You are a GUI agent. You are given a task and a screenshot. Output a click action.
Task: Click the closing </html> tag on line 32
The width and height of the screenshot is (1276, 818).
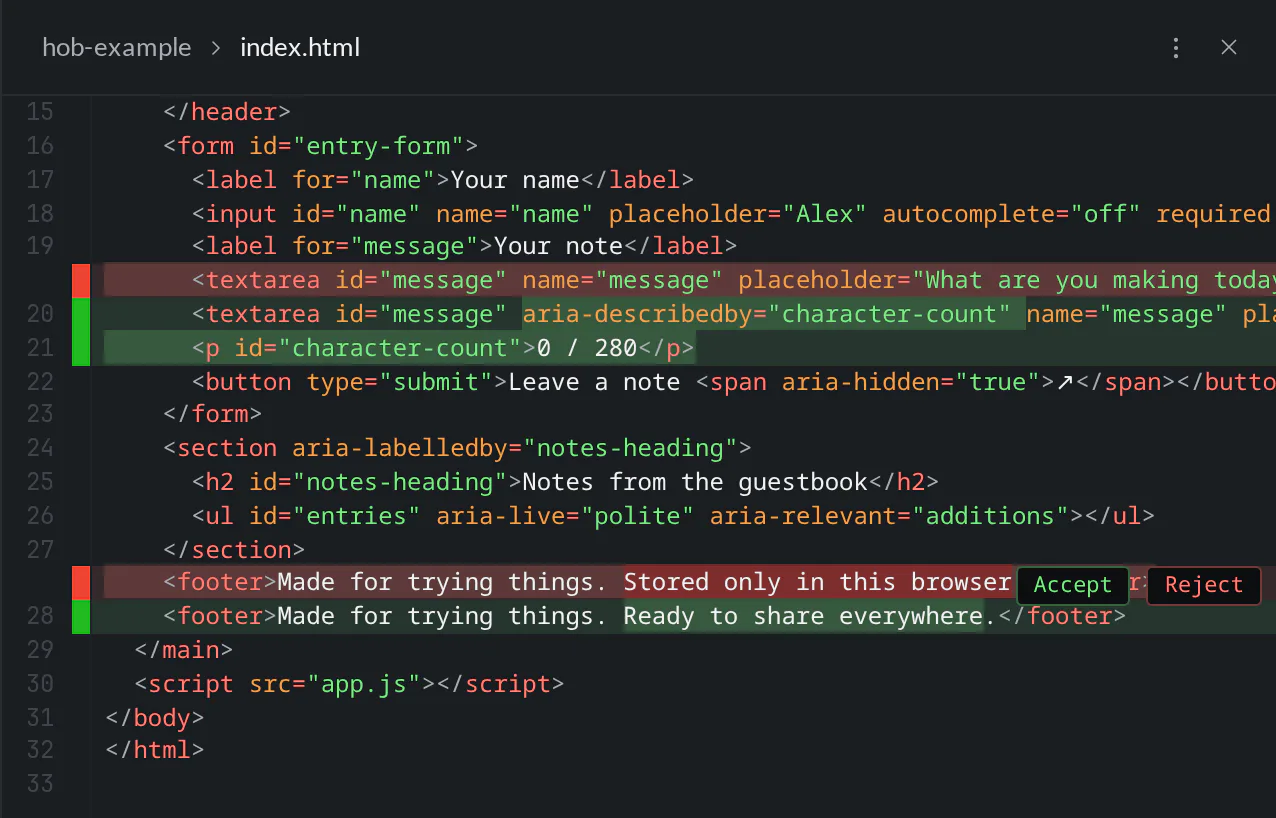coord(155,750)
